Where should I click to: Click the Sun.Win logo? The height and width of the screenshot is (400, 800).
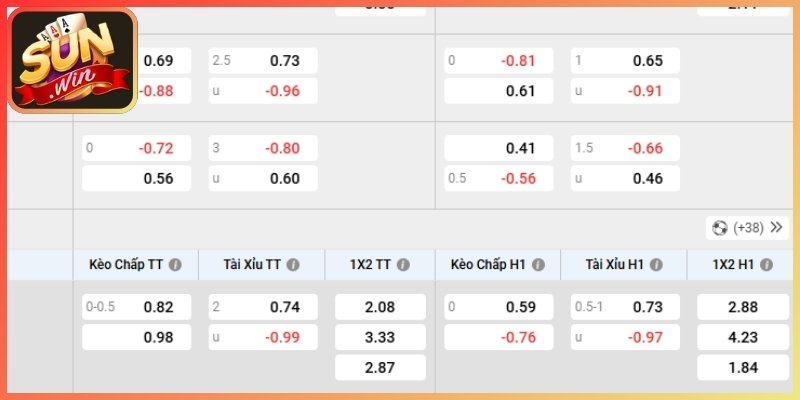(72, 60)
